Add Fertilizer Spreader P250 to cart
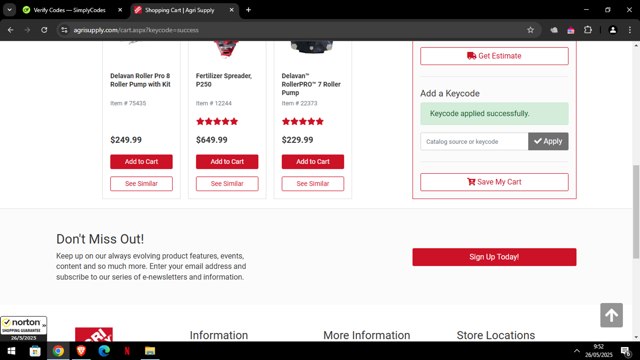 point(227,162)
